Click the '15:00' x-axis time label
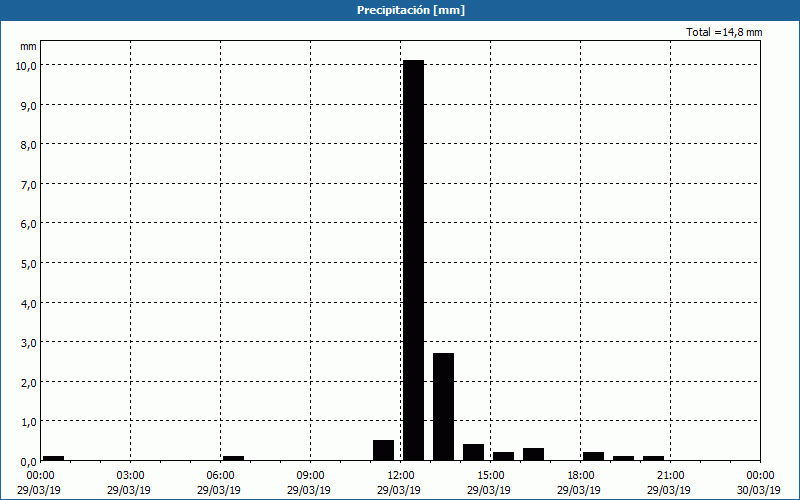This screenshot has height=500, width=800. (x=490, y=476)
